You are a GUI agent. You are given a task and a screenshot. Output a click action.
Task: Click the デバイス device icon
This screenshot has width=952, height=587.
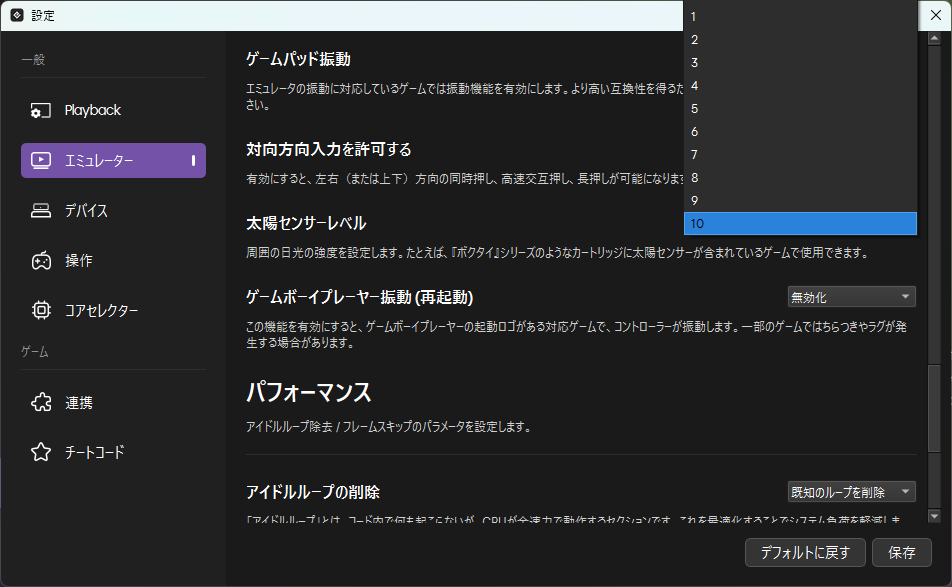41,211
